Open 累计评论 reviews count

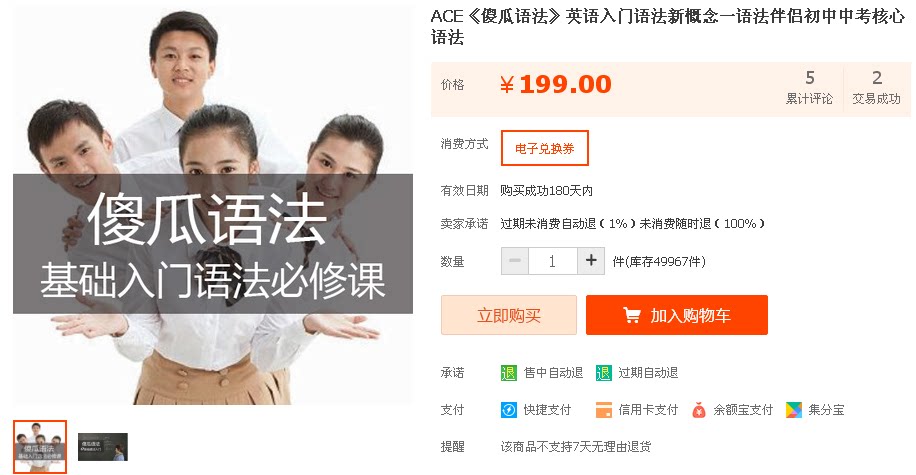coord(809,88)
